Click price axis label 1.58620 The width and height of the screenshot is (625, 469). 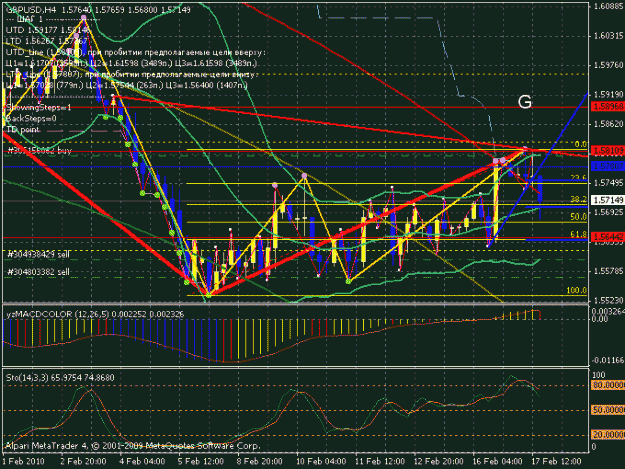pos(609,124)
